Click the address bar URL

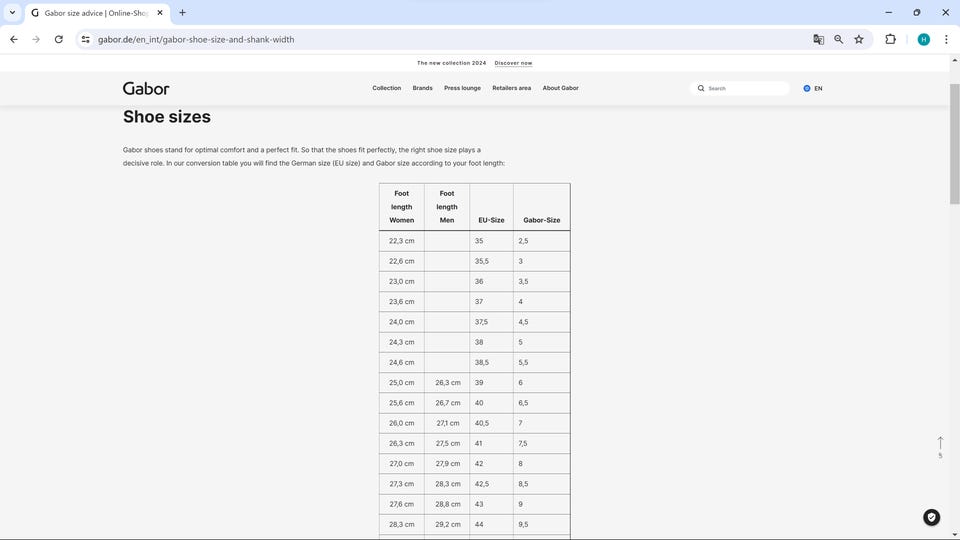click(196, 39)
